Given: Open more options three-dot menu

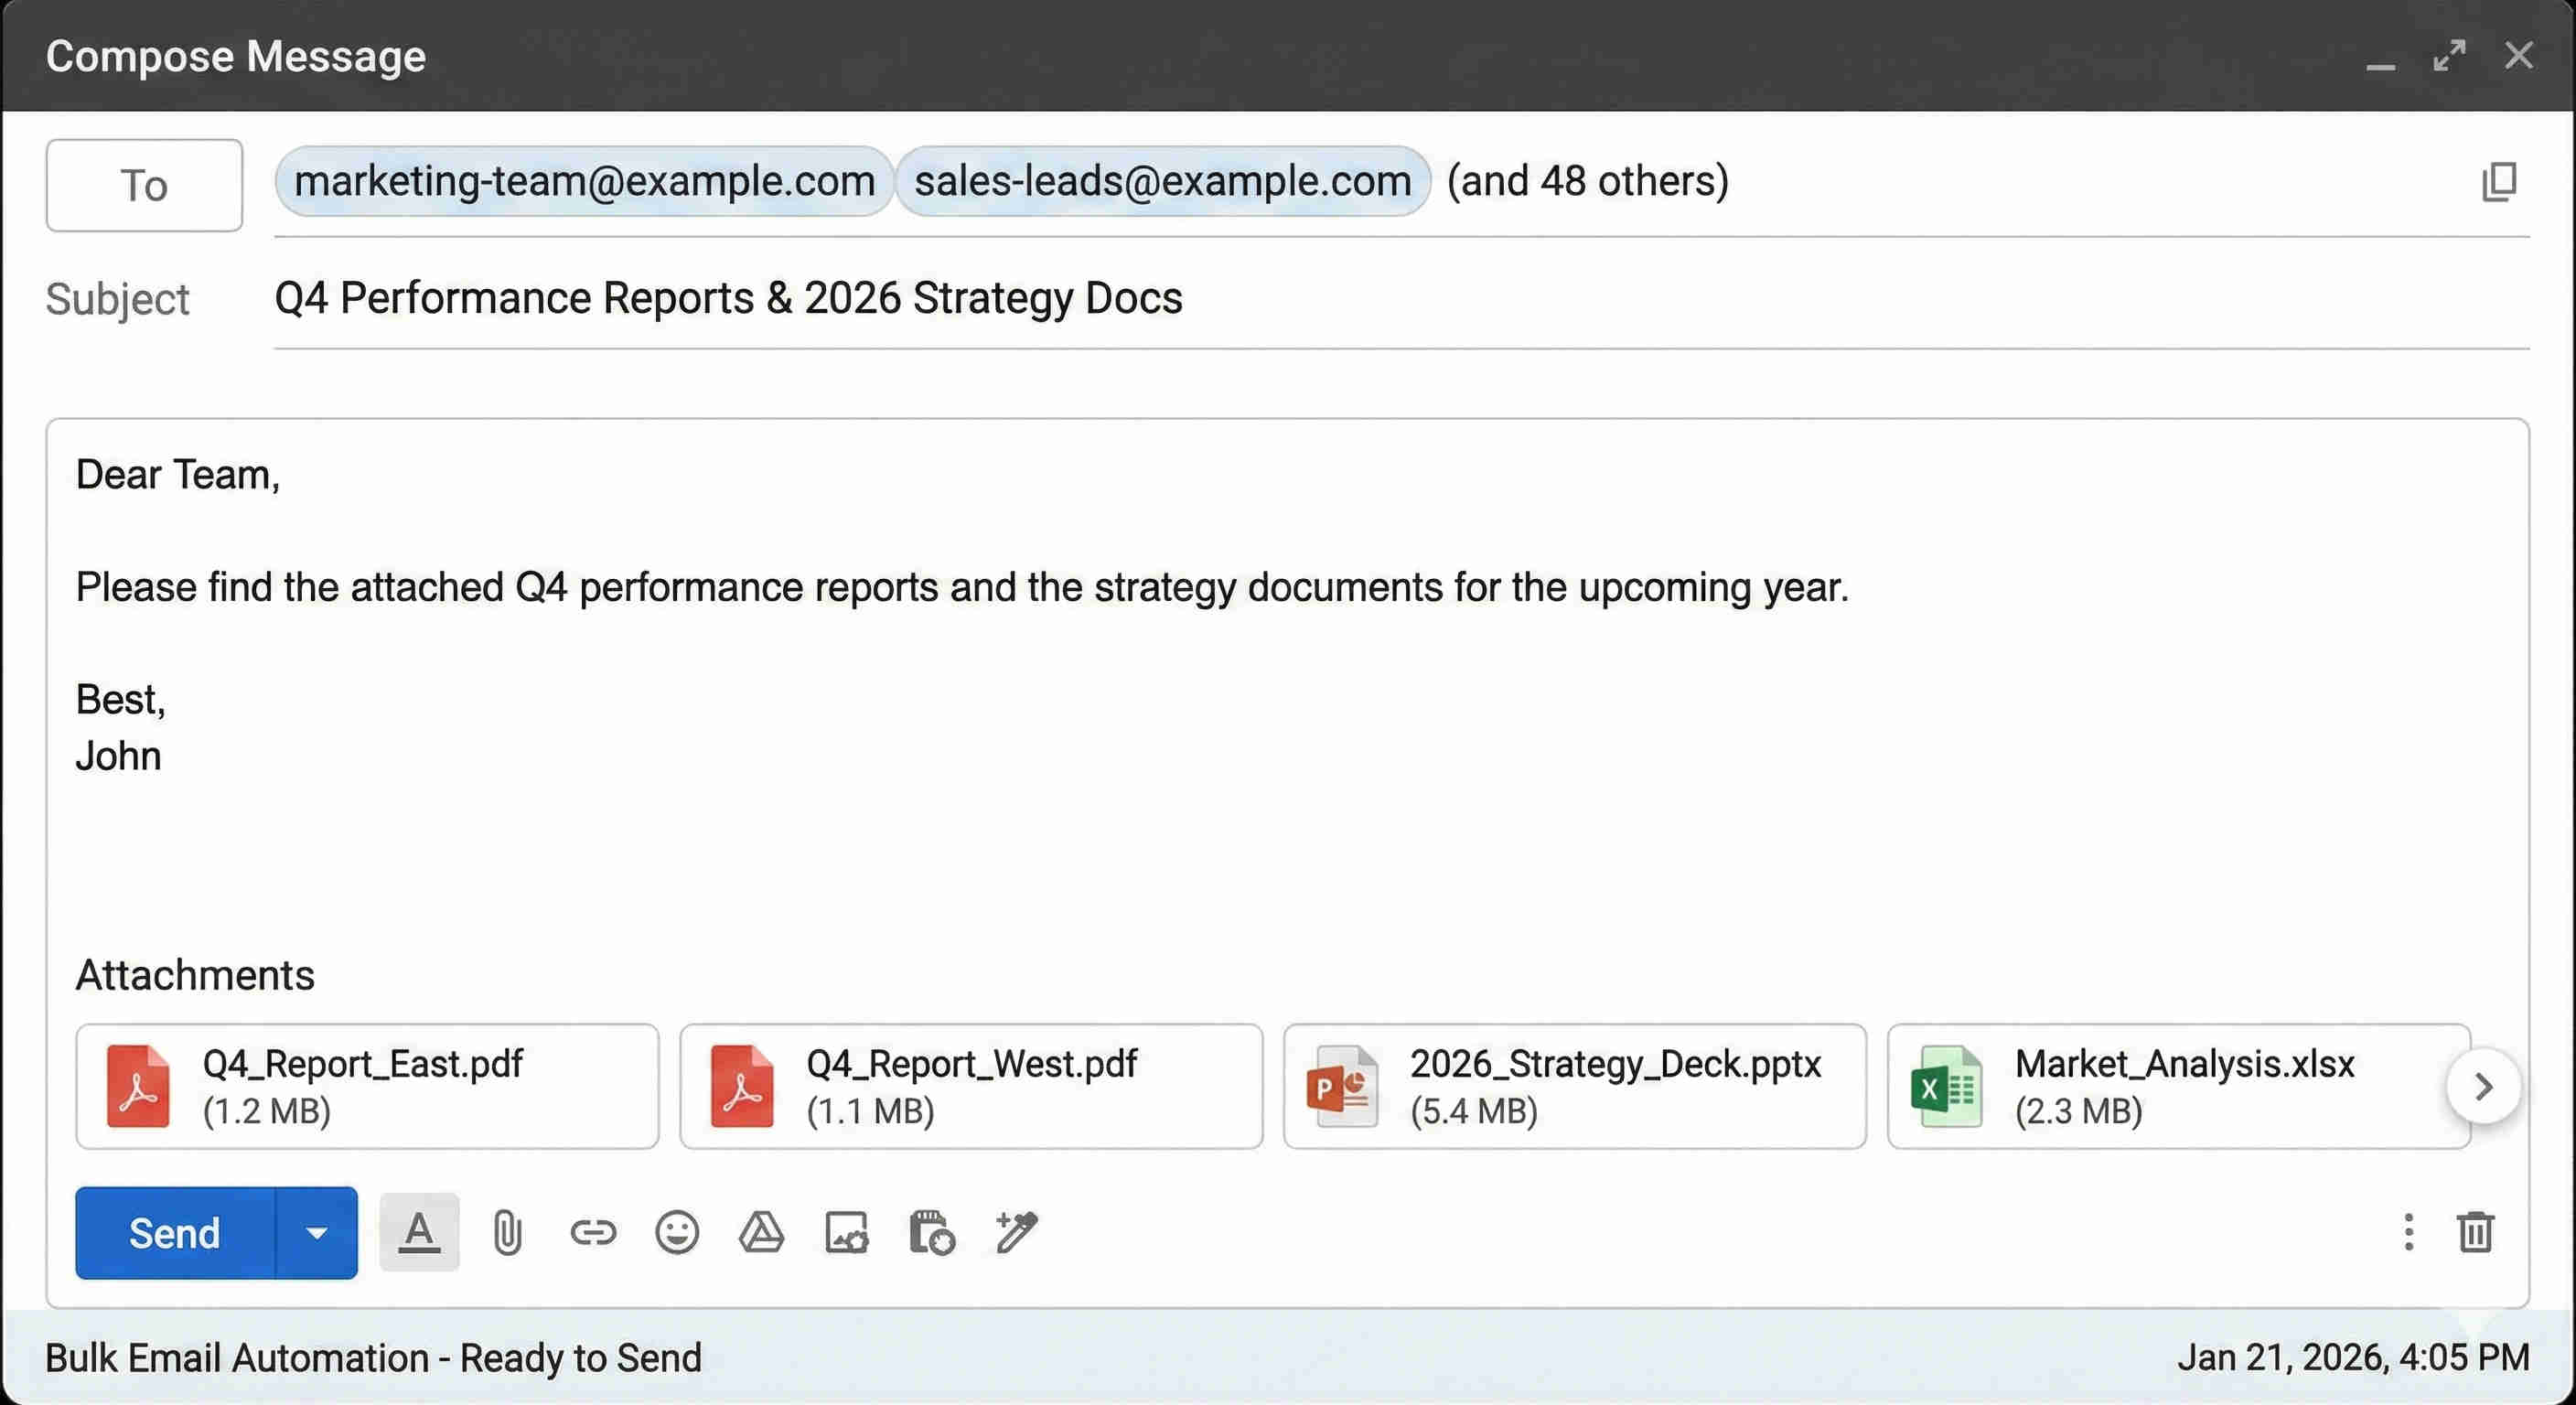Looking at the screenshot, I should point(2409,1232).
